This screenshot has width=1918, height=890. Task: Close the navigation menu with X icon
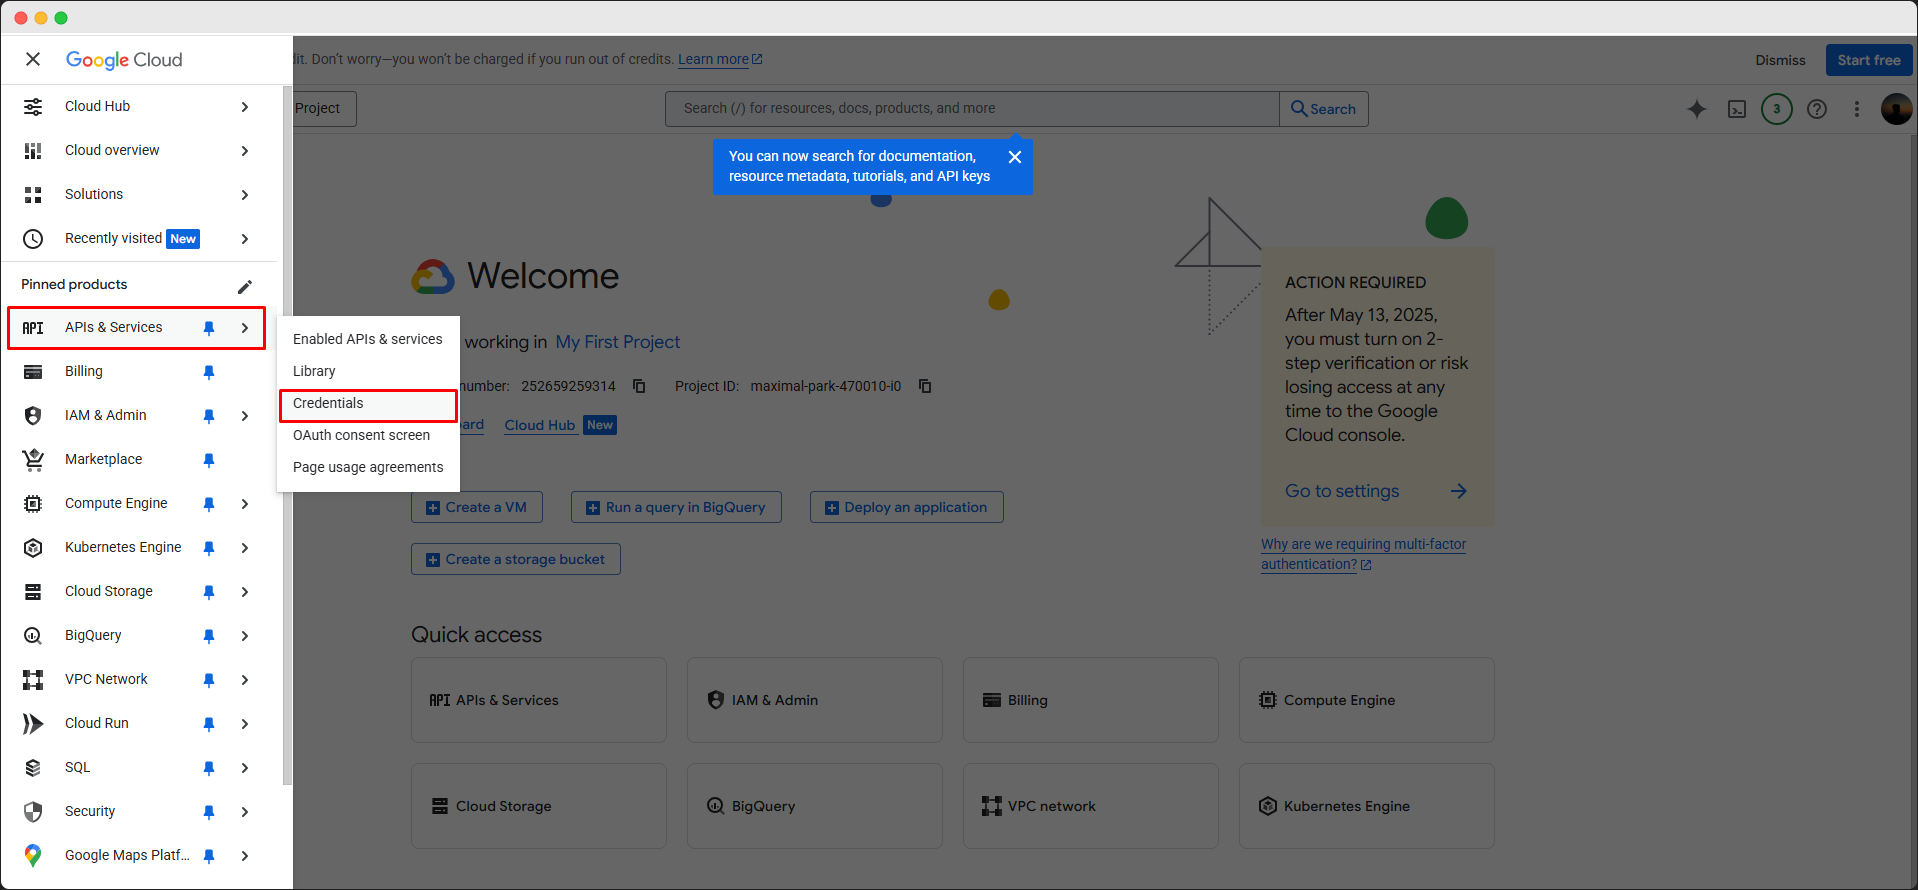pyautogui.click(x=33, y=59)
